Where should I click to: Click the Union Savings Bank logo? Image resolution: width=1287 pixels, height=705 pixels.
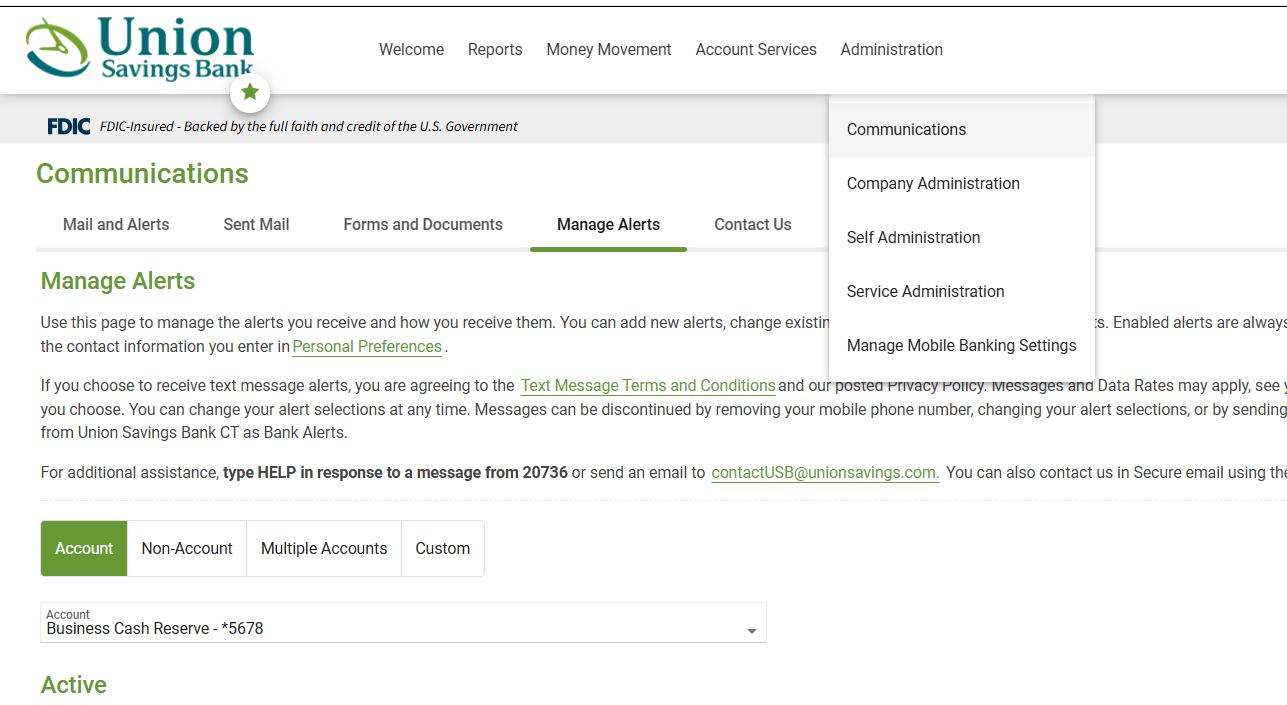pyautogui.click(x=140, y=48)
